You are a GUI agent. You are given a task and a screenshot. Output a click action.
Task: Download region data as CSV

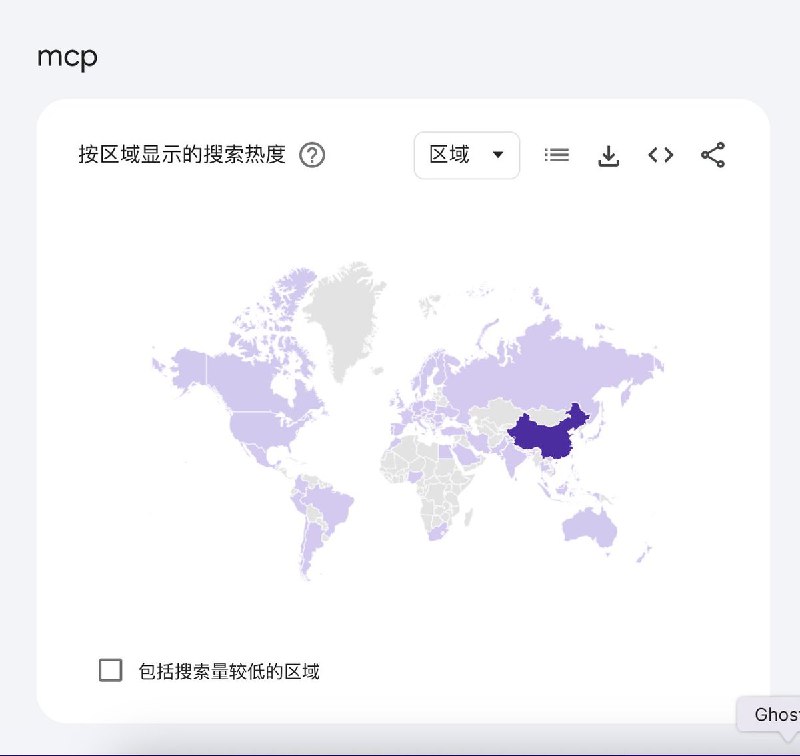[608, 156]
